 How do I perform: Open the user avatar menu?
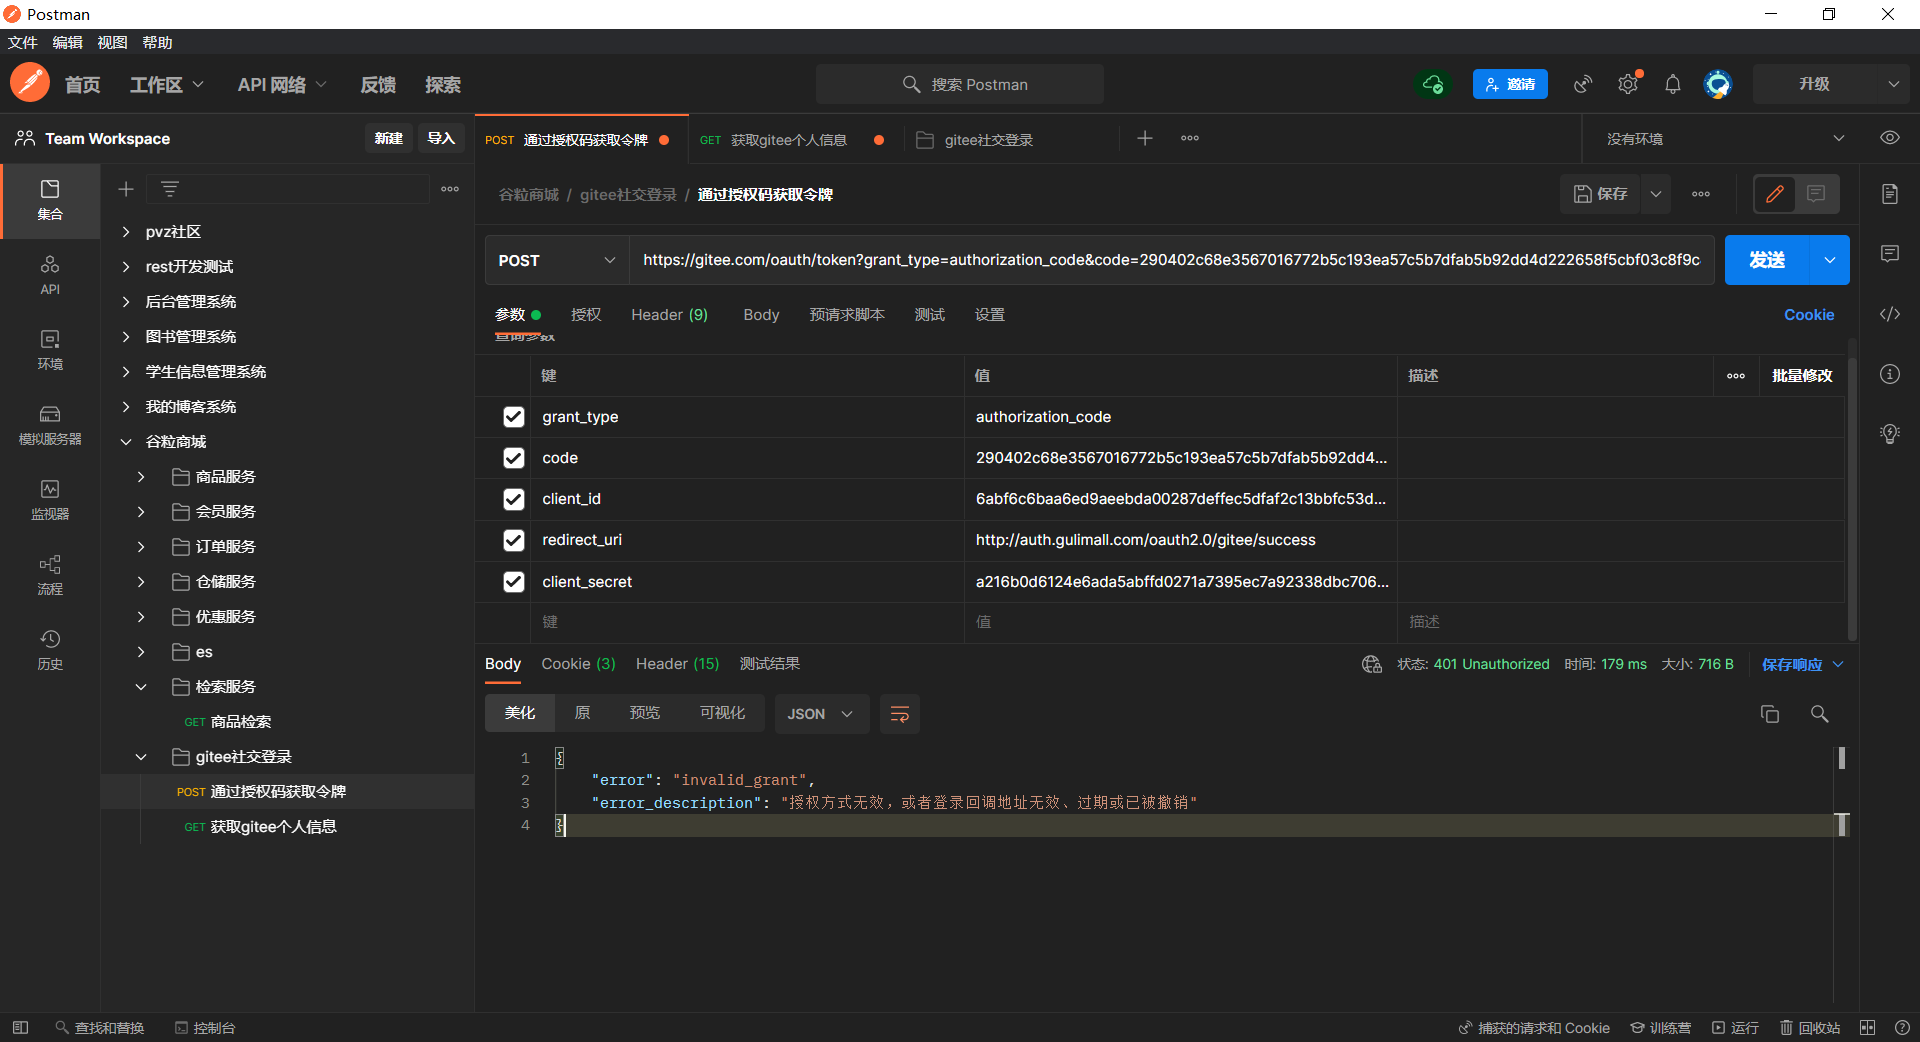[1718, 84]
